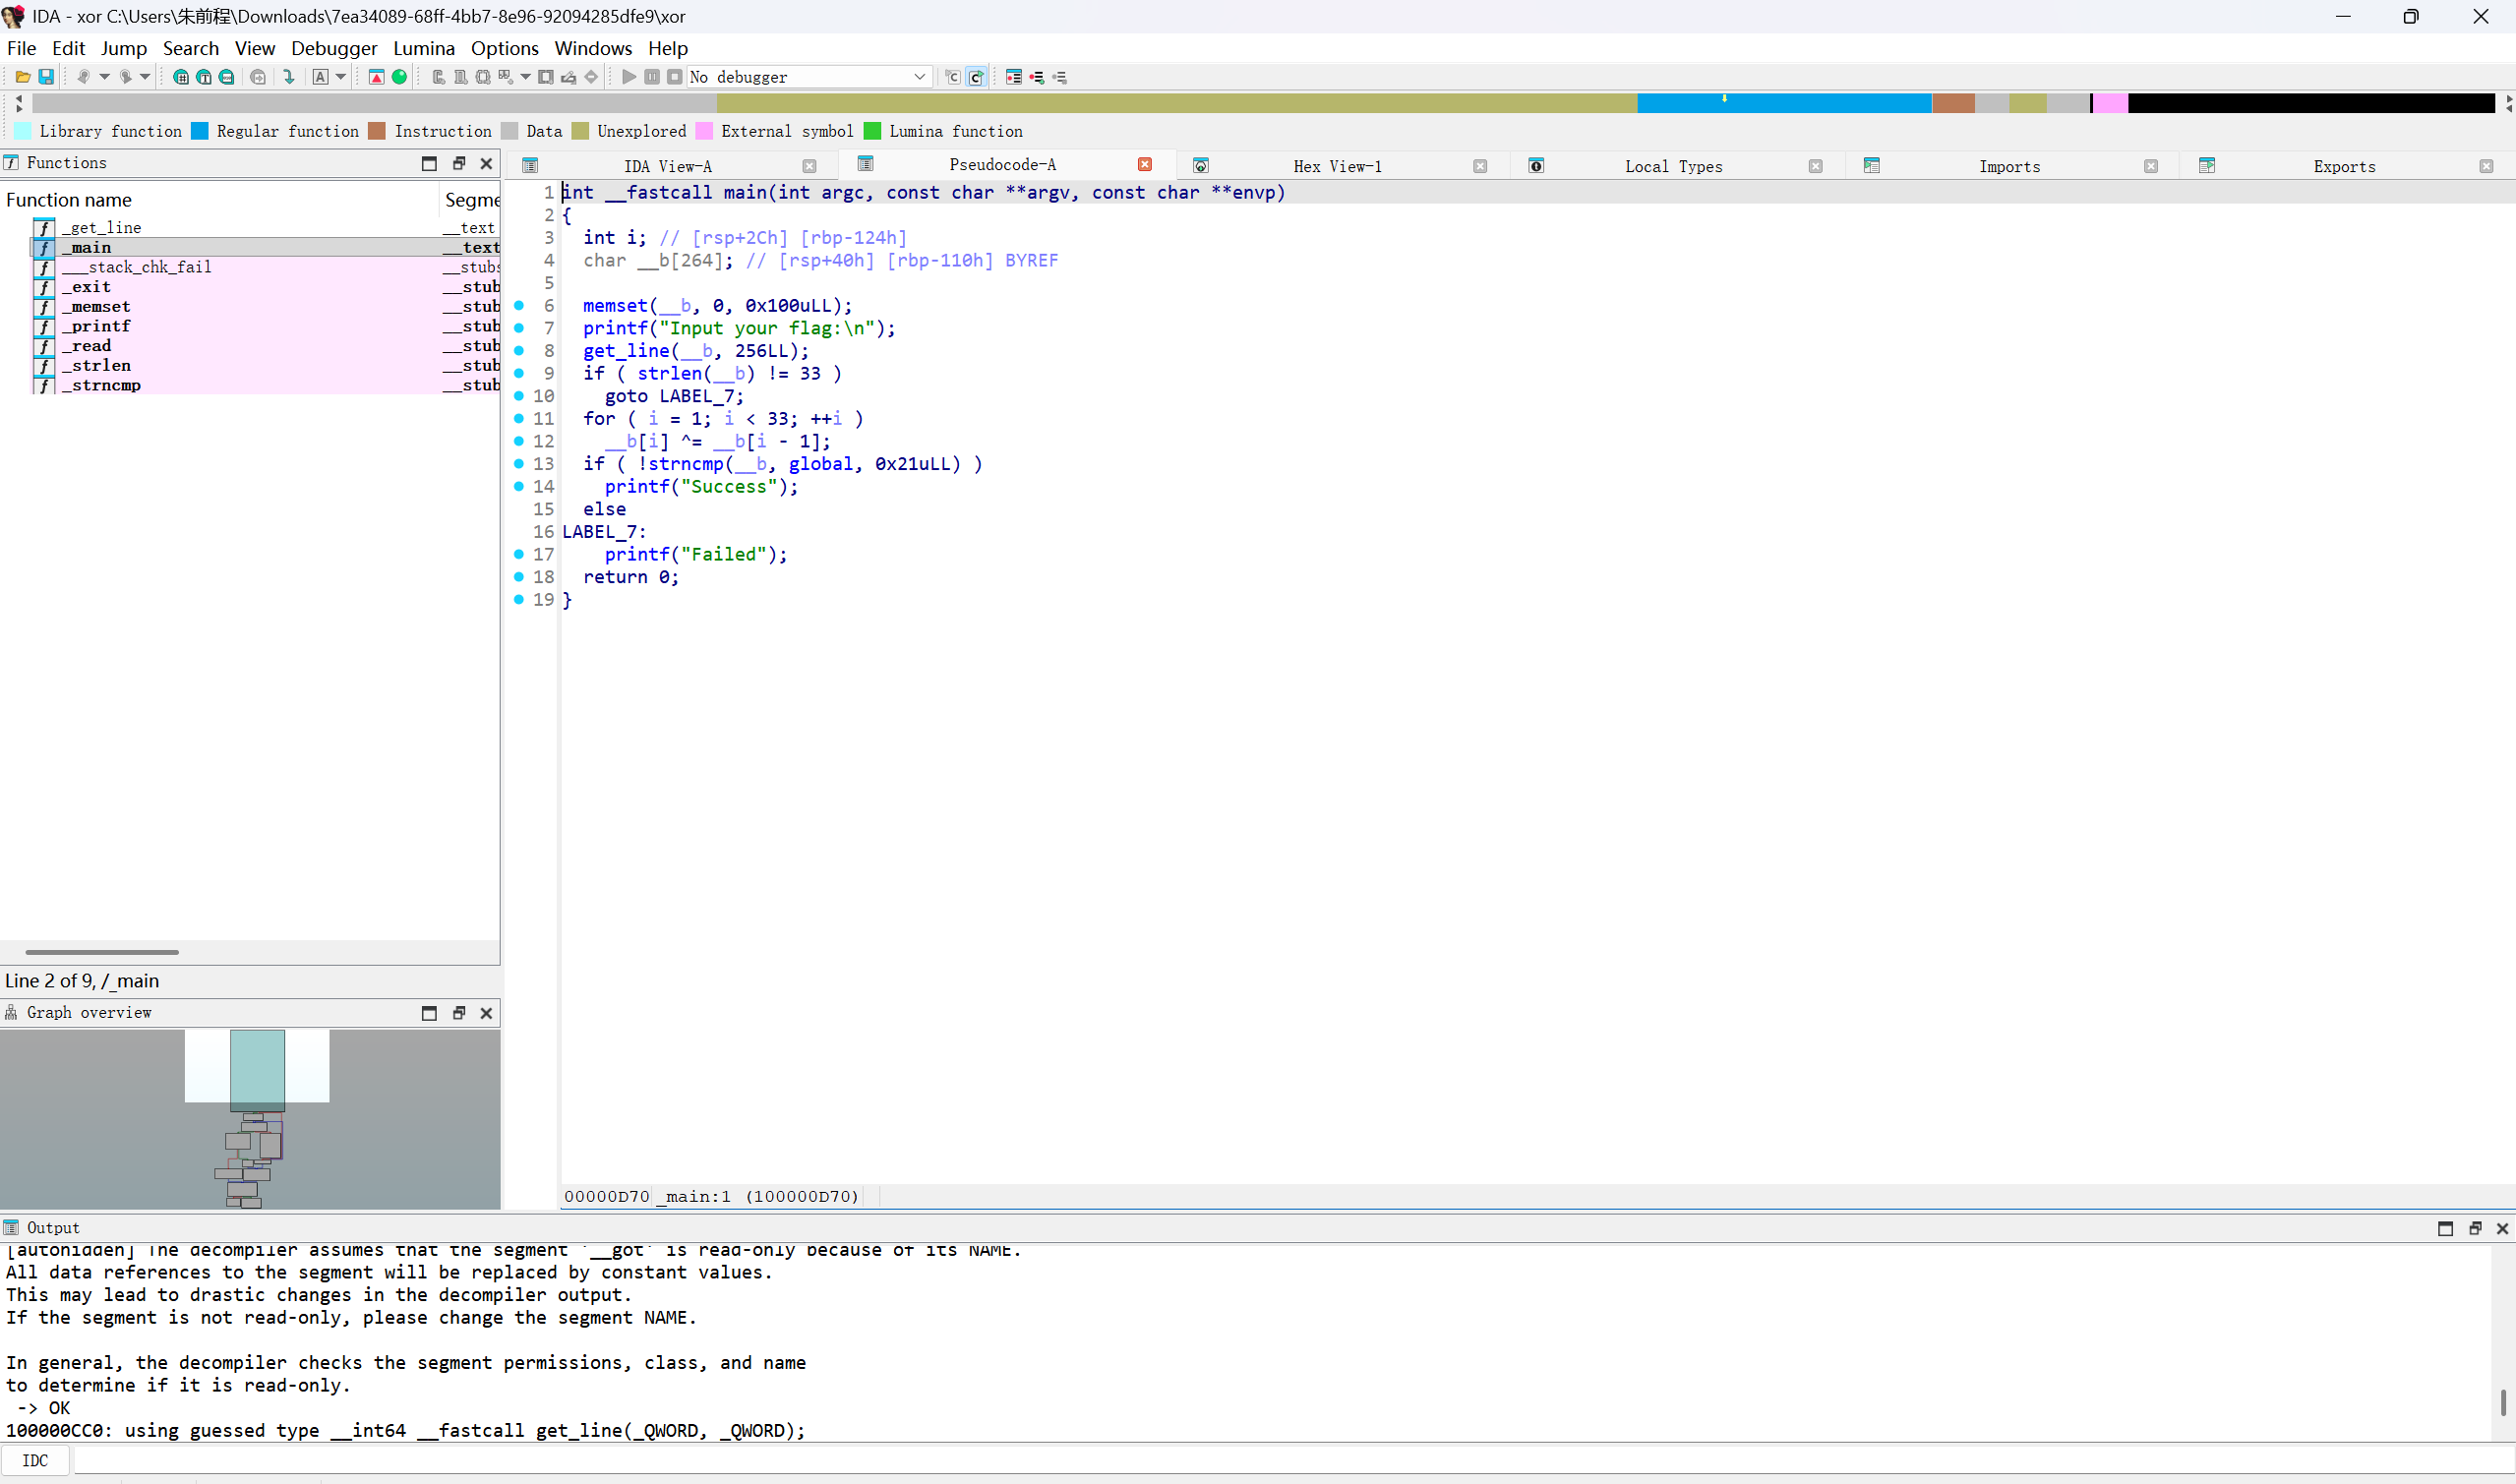Image resolution: width=2516 pixels, height=1484 pixels.
Task: Start the debugger process play button
Action: 629,77
